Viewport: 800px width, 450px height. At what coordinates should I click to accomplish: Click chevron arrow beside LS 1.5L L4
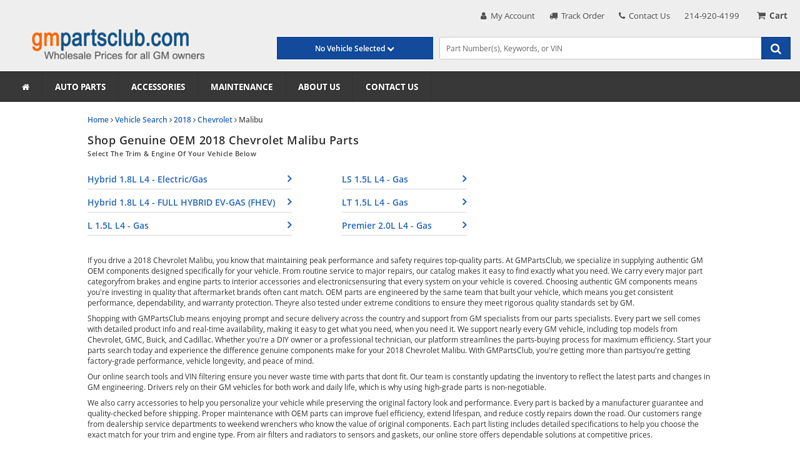(x=464, y=179)
